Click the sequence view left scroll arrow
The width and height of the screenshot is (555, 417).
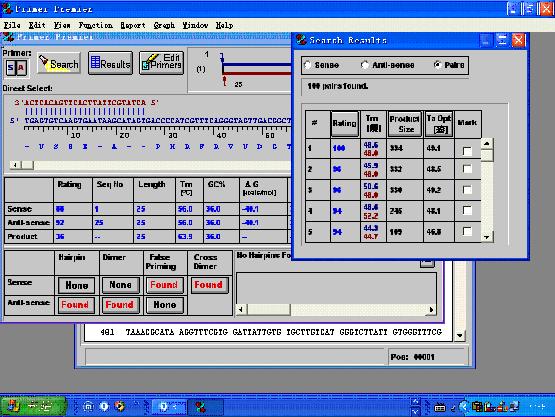tap(15, 165)
